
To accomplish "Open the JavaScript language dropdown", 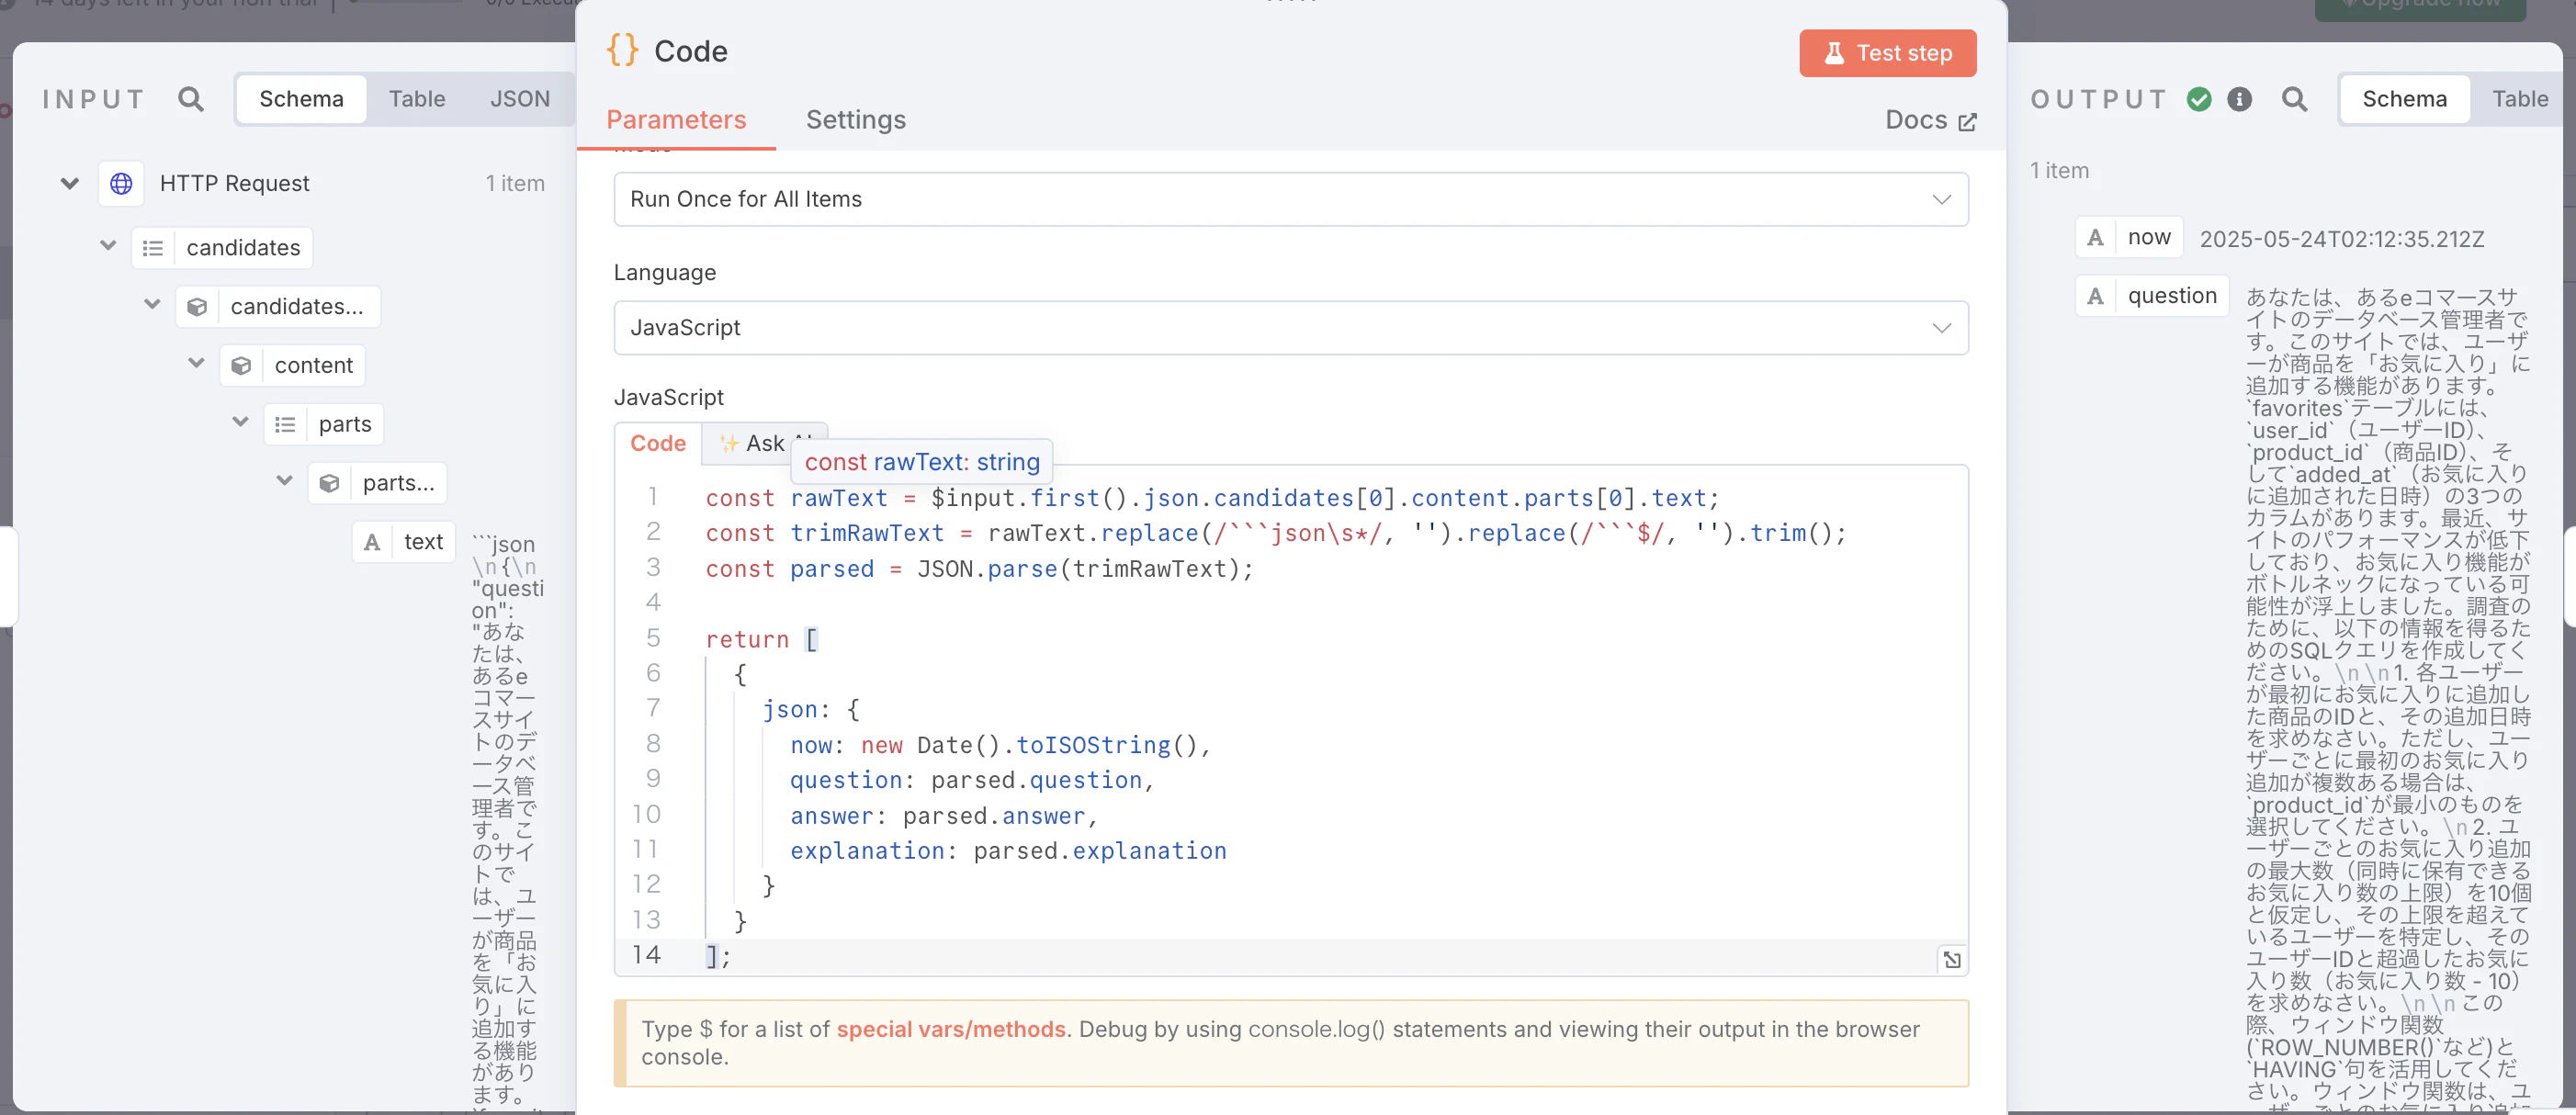I will tap(1290, 328).
